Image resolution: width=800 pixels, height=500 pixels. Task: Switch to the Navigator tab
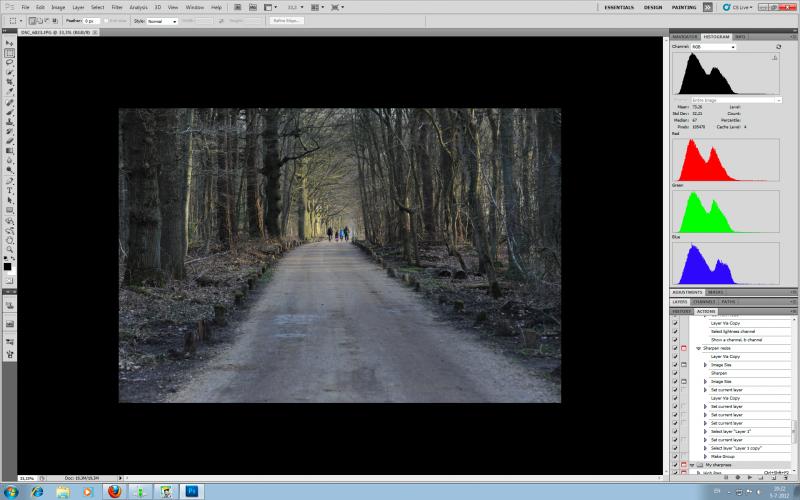coord(685,37)
